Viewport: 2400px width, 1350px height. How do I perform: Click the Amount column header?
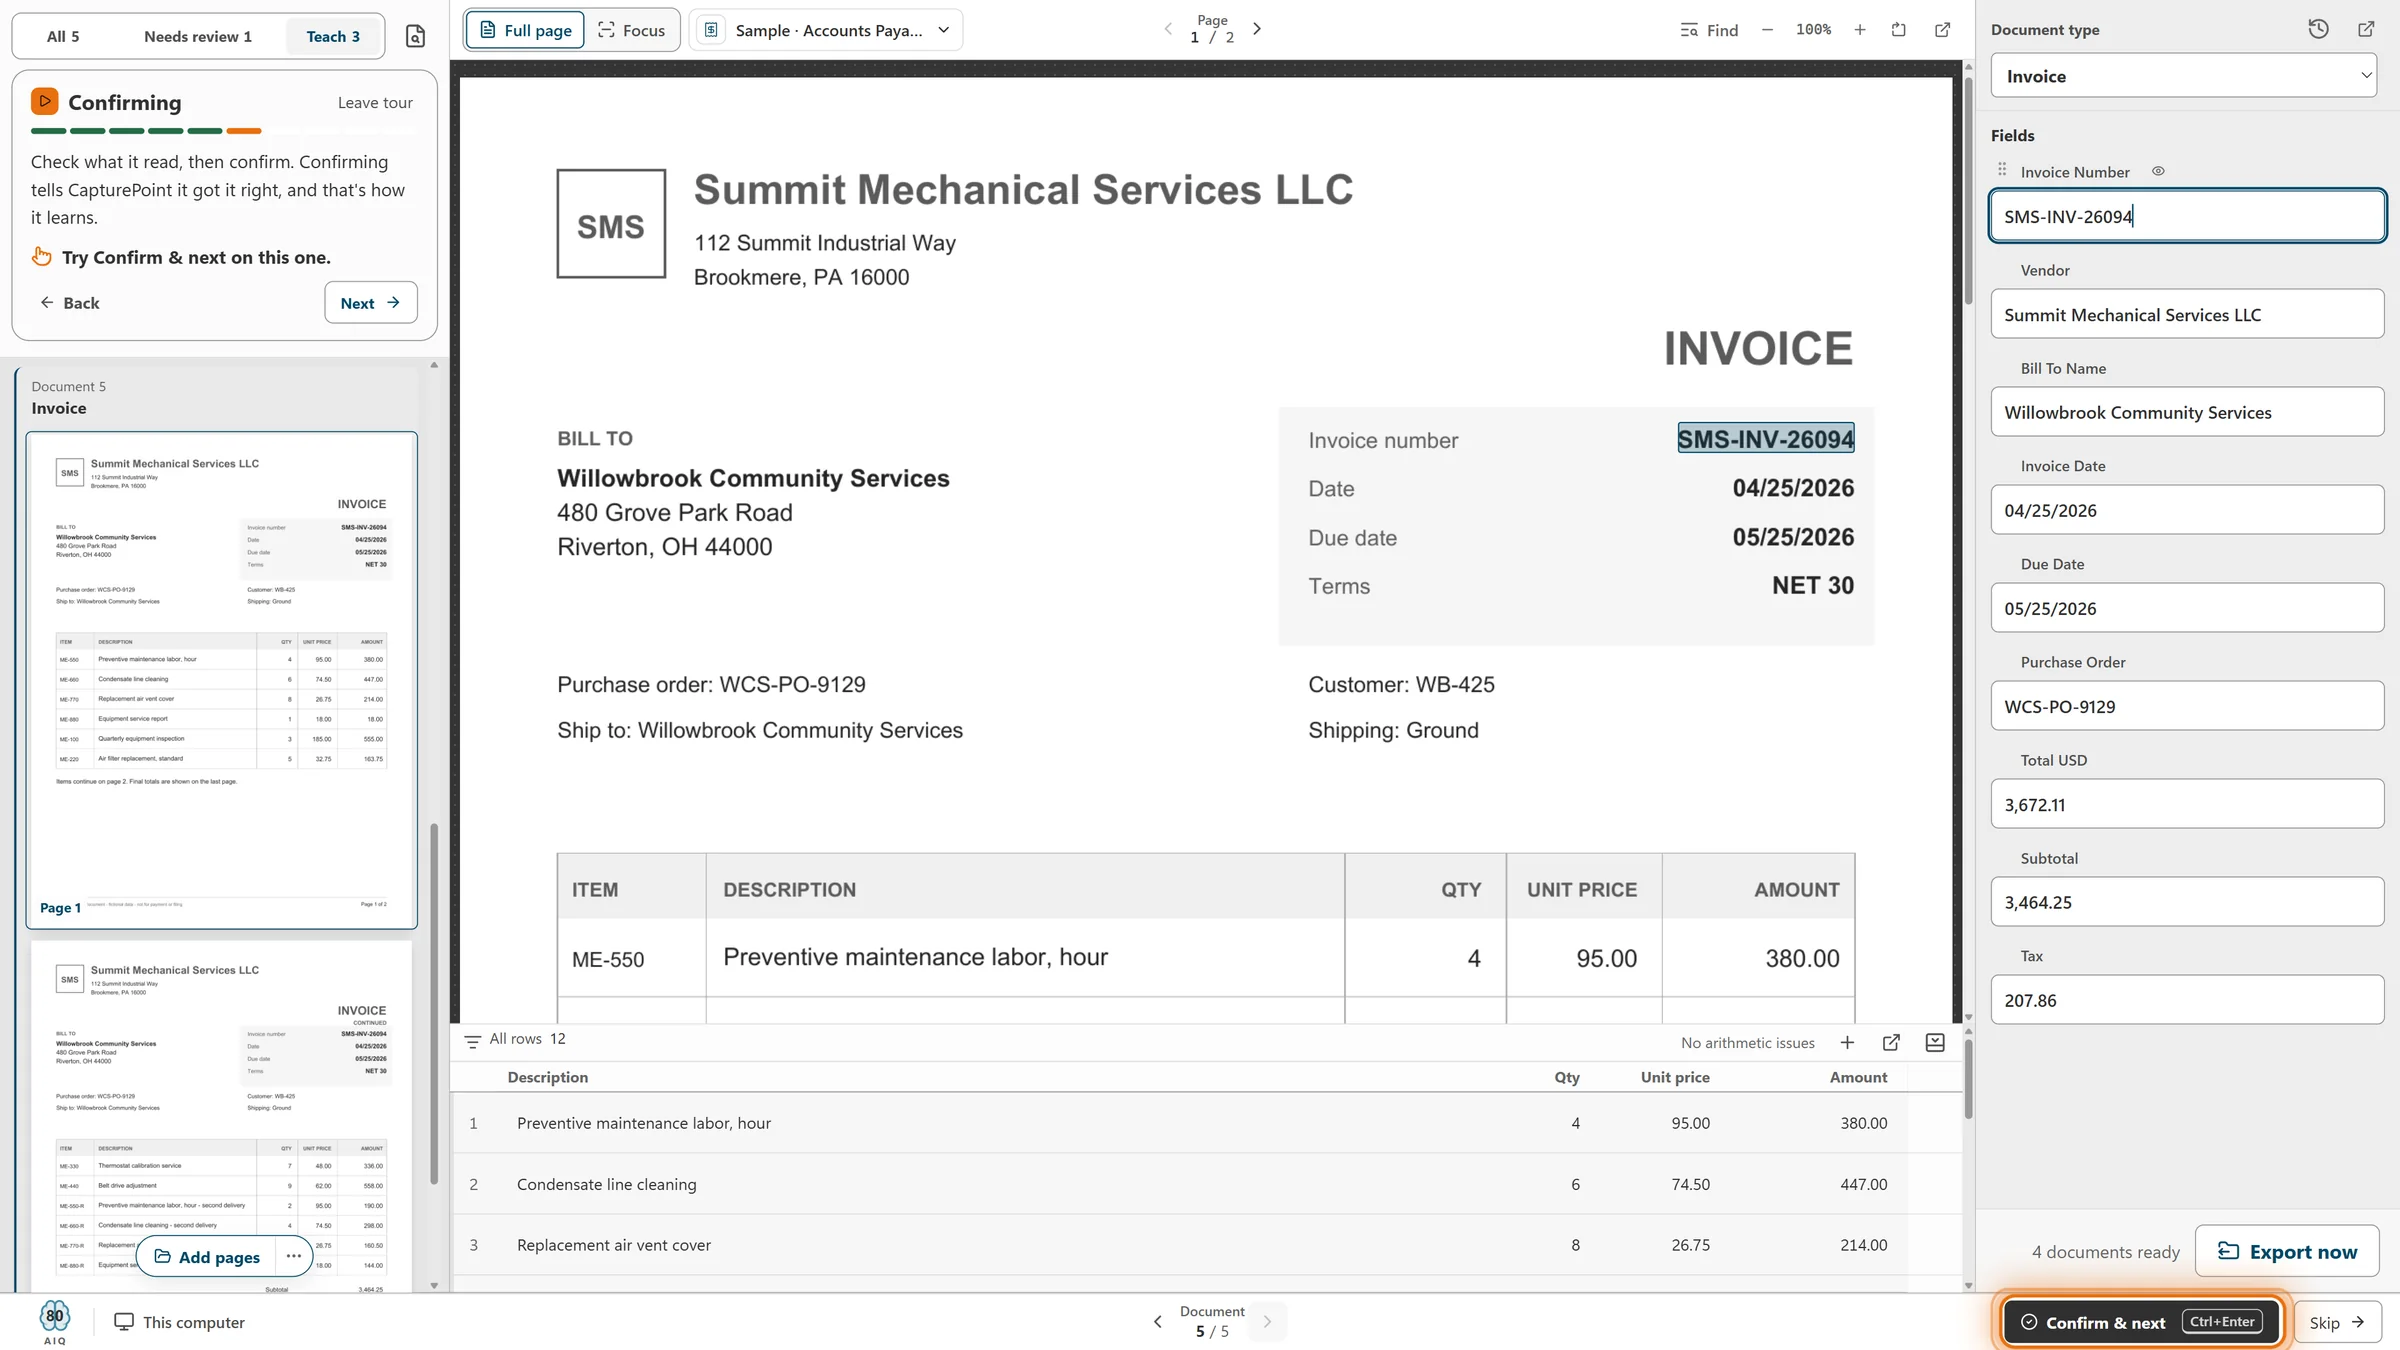[x=1858, y=1077]
